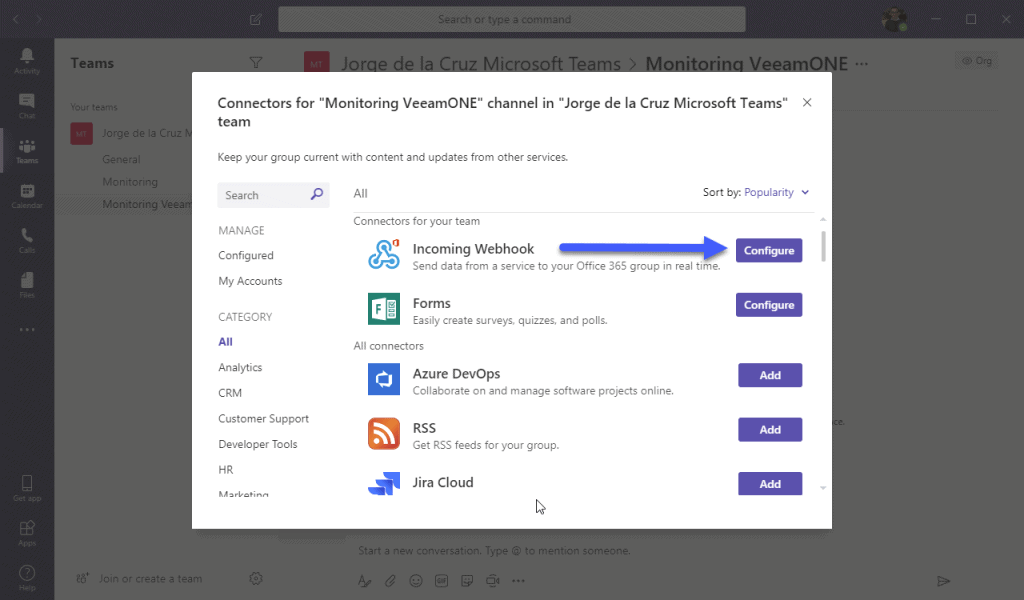The width and height of the screenshot is (1024, 600).
Task: Select the Developer Tools category
Action: pyautogui.click(x=258, y=444)
